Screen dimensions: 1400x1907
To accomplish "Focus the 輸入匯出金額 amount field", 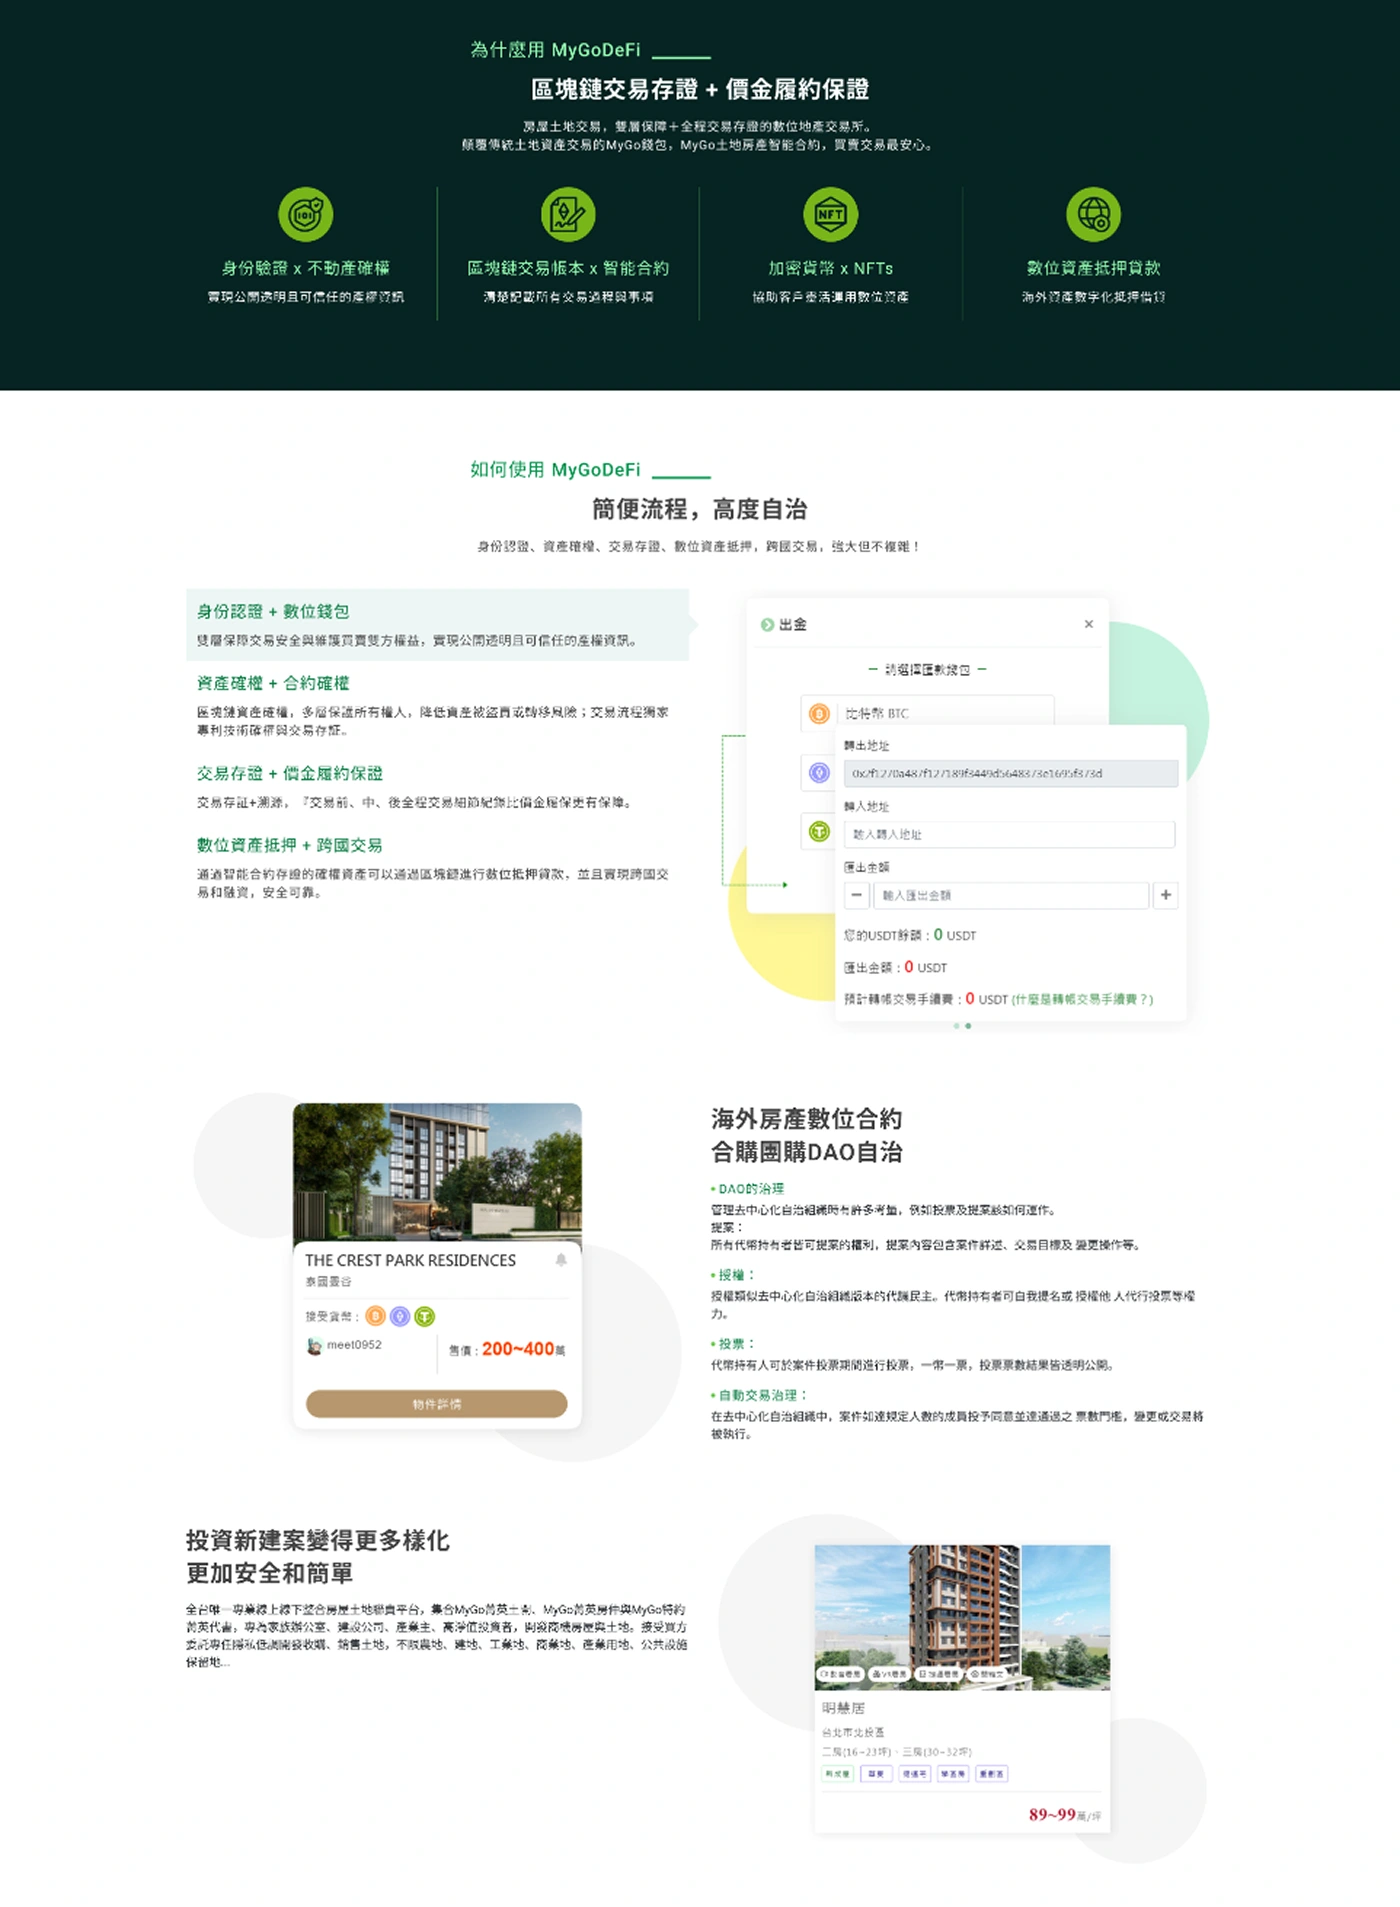I will (1011, 895).
